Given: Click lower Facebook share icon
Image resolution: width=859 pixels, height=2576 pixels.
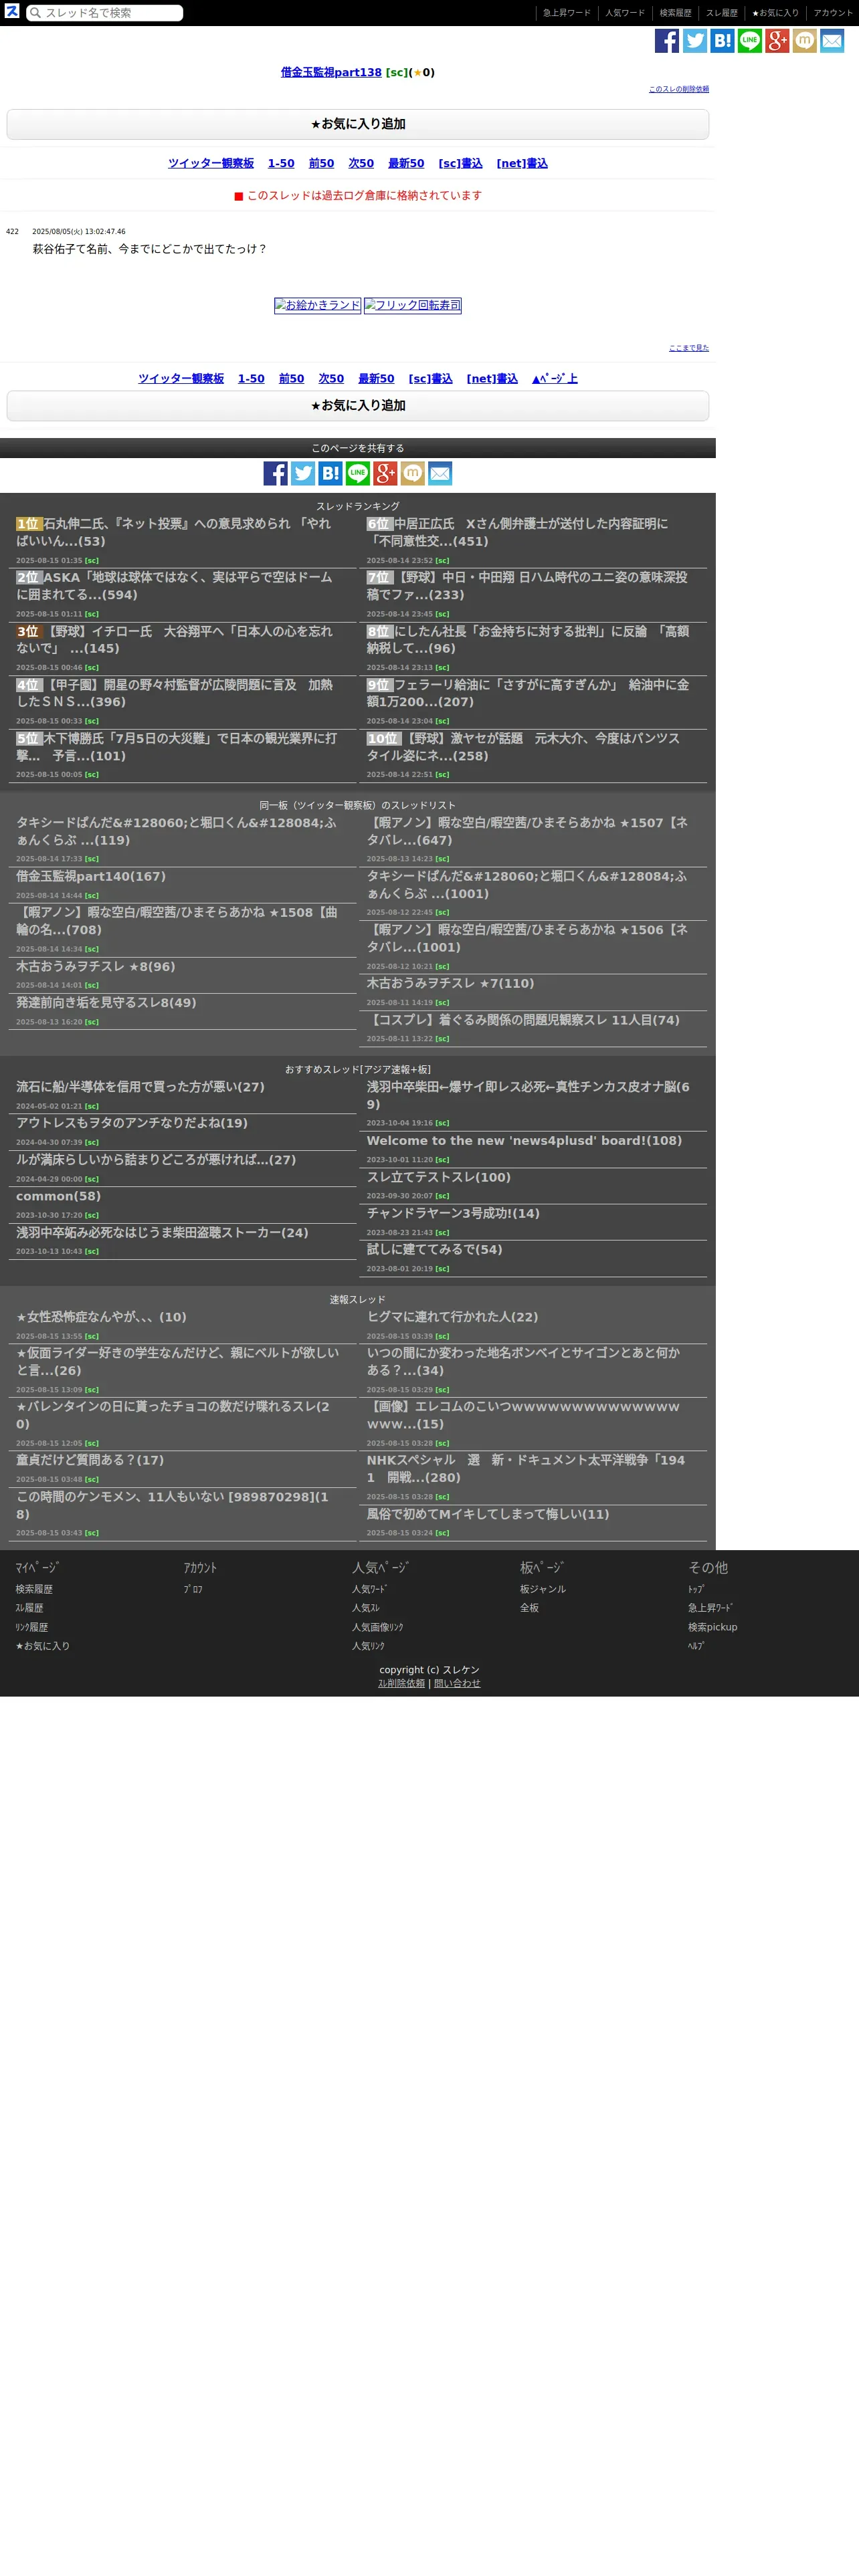Looking at the screenshot, I should 276,473.
